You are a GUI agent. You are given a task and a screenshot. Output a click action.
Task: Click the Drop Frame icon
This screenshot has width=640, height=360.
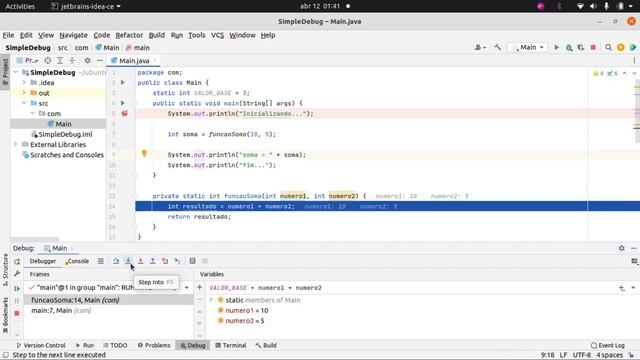(x=165, y=261)
